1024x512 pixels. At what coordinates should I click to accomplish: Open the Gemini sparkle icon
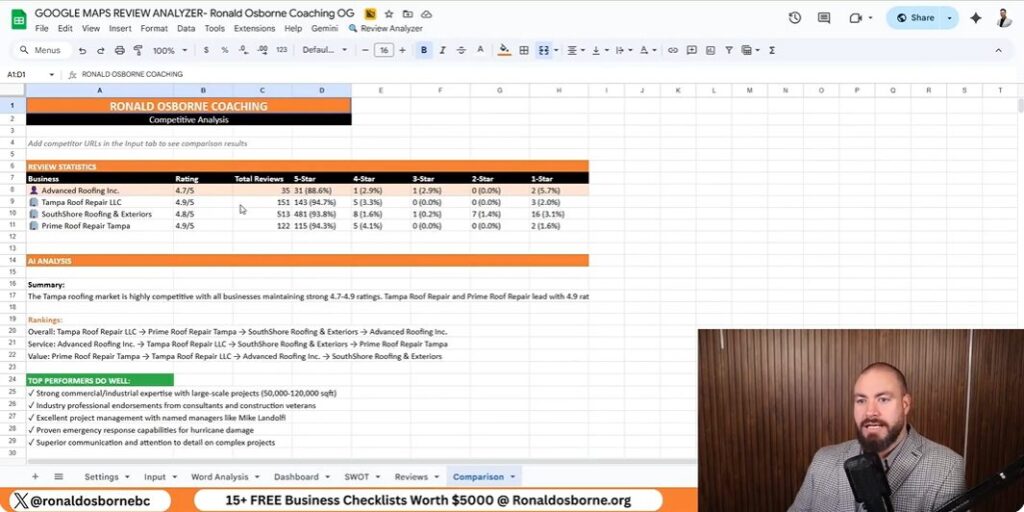(976, 18)
